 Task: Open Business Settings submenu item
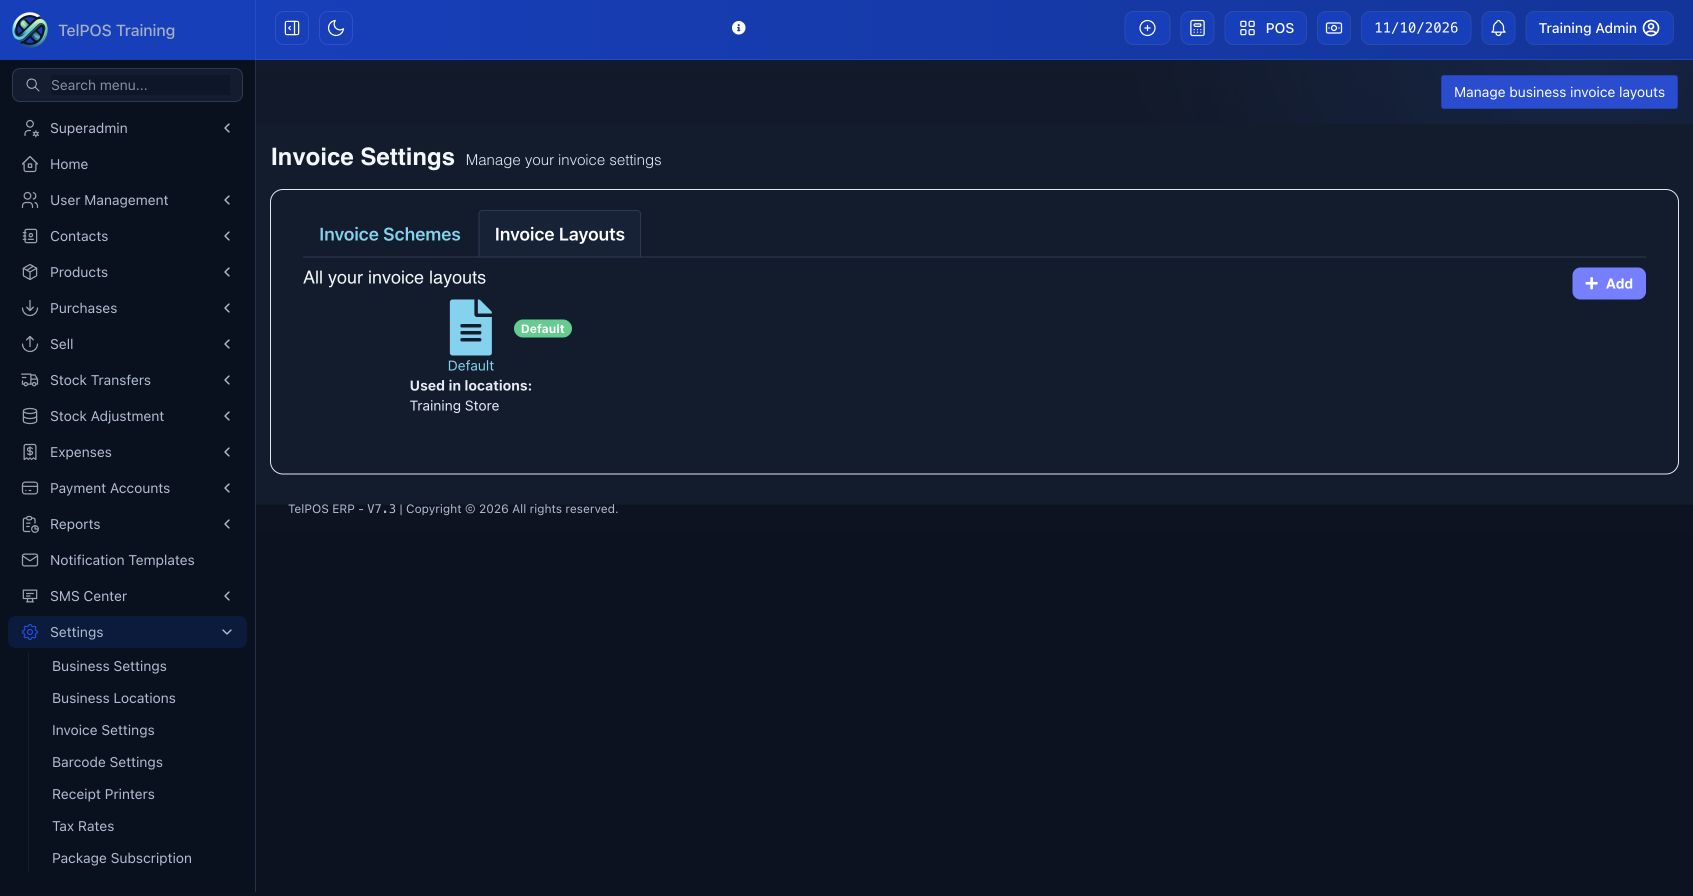point(109,666)
